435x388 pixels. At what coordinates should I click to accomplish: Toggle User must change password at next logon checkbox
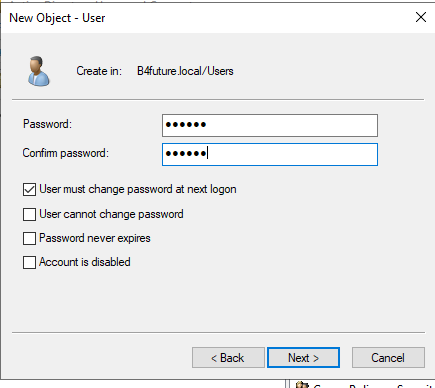point(29,189)
